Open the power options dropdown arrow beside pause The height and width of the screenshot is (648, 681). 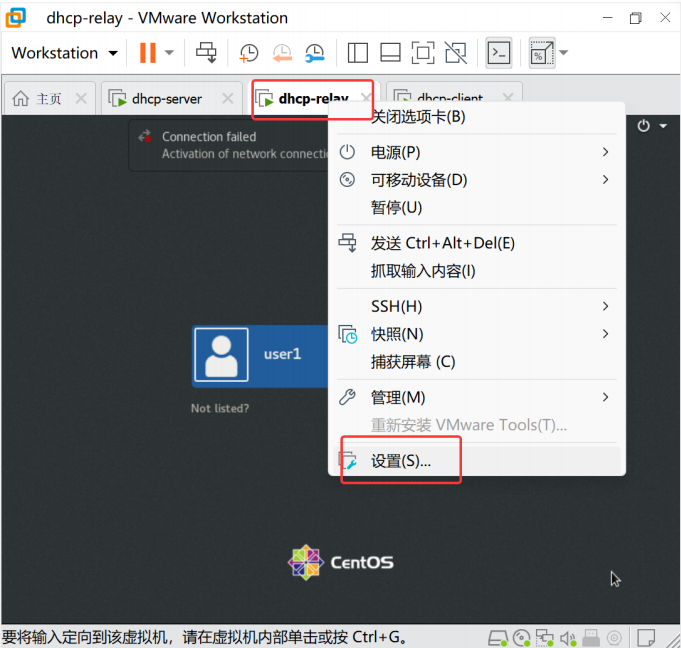(x=169, y=53)
